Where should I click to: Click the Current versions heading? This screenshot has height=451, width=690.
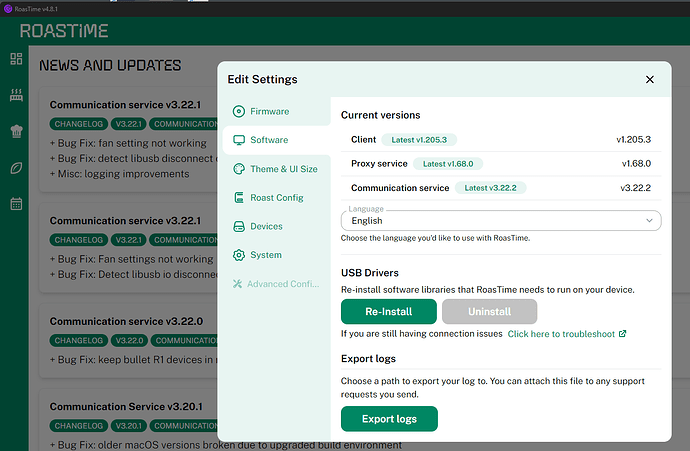[381, 115]
